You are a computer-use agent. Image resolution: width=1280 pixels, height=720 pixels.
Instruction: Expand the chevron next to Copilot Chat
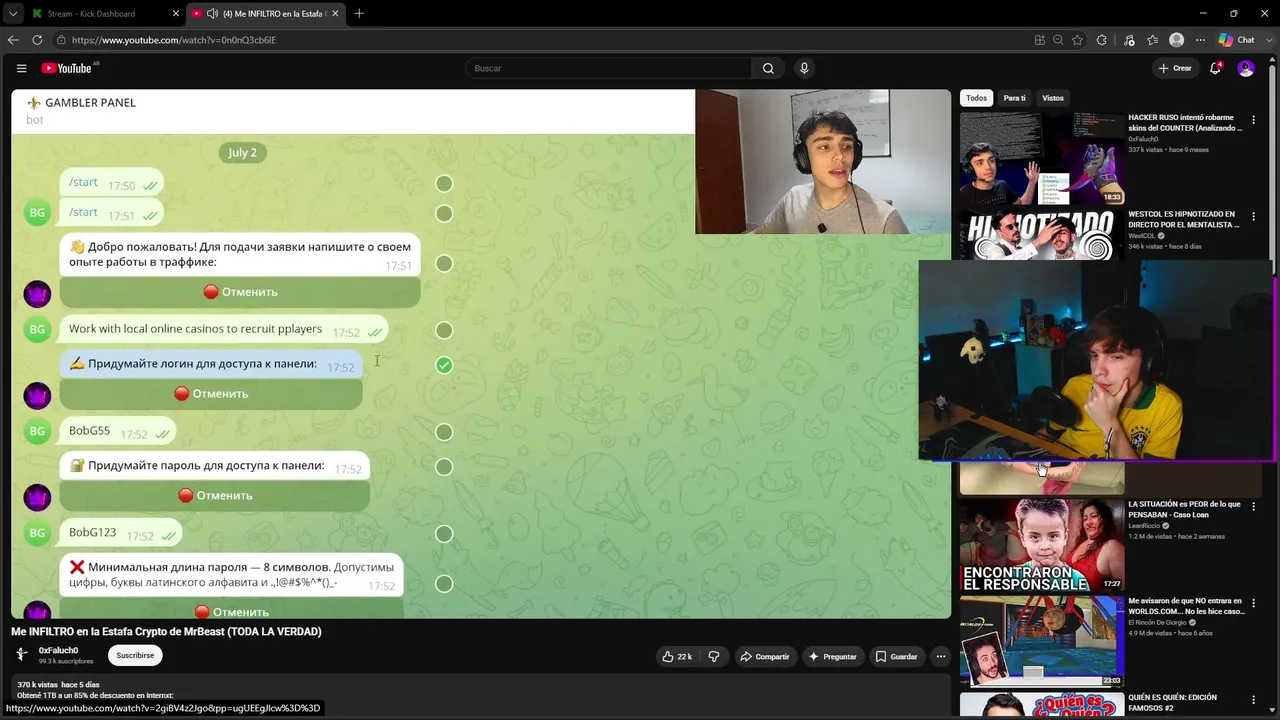point(1267,40)
